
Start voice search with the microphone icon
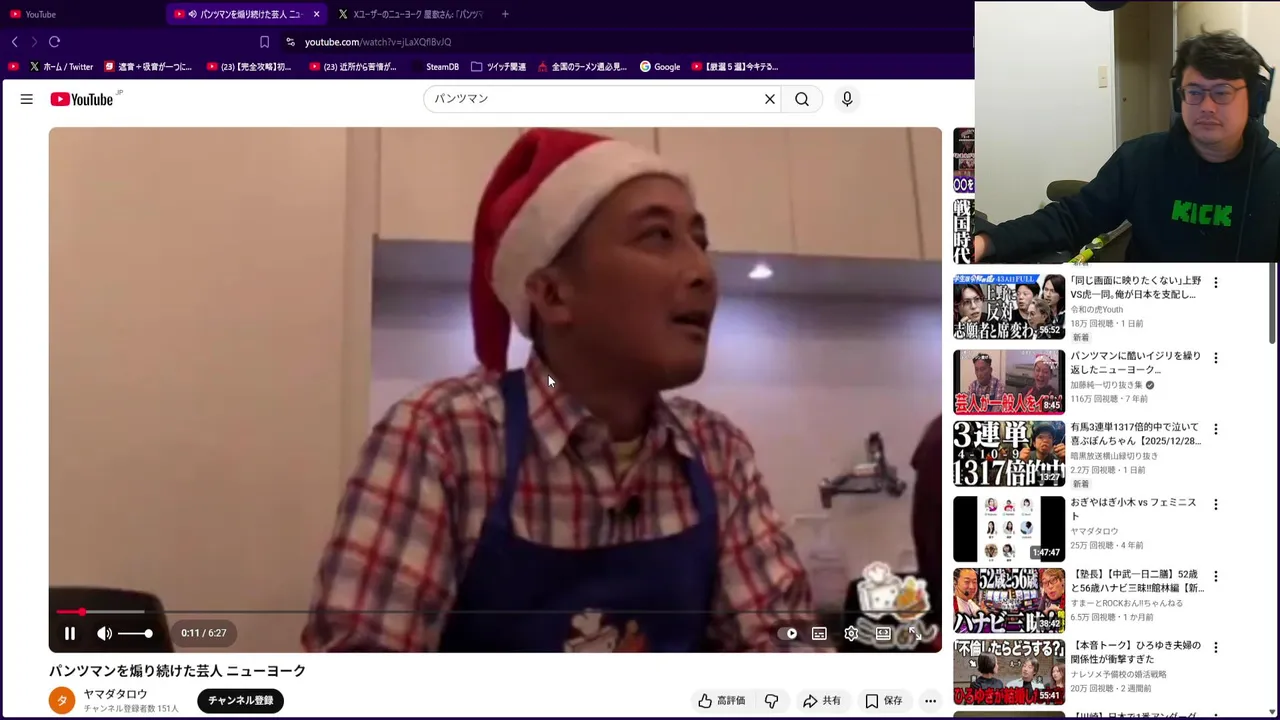pyautogui.click(x=847, y=99)
